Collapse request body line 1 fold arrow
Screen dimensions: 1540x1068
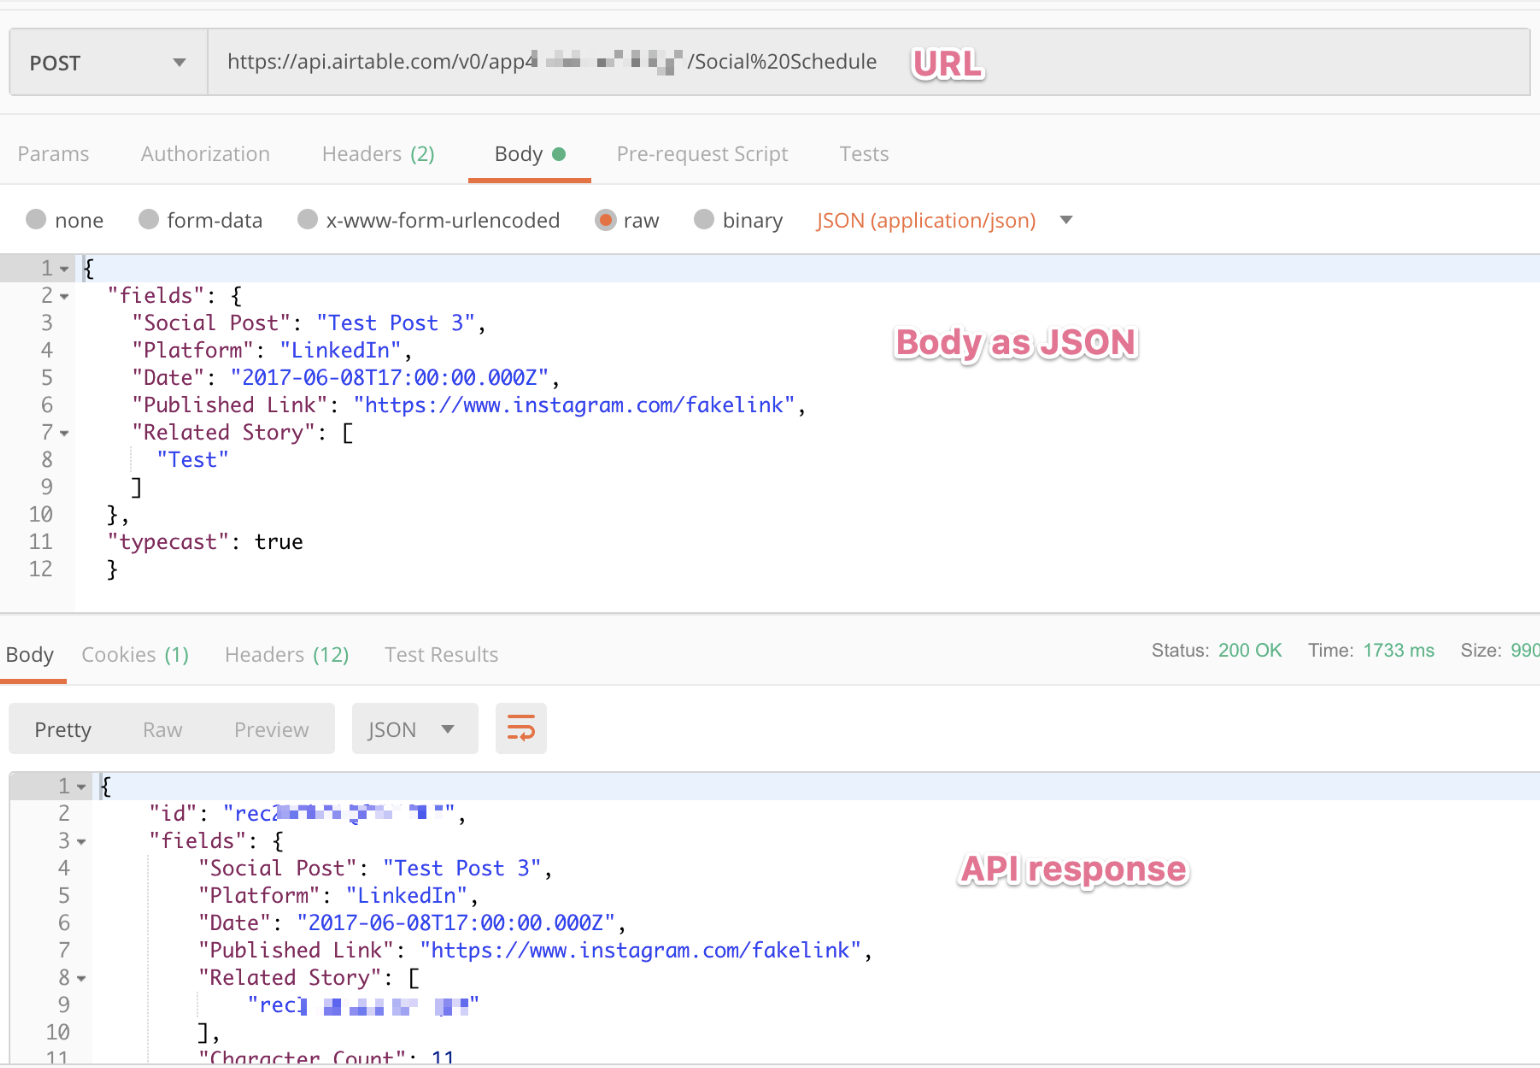click(64, 269)
